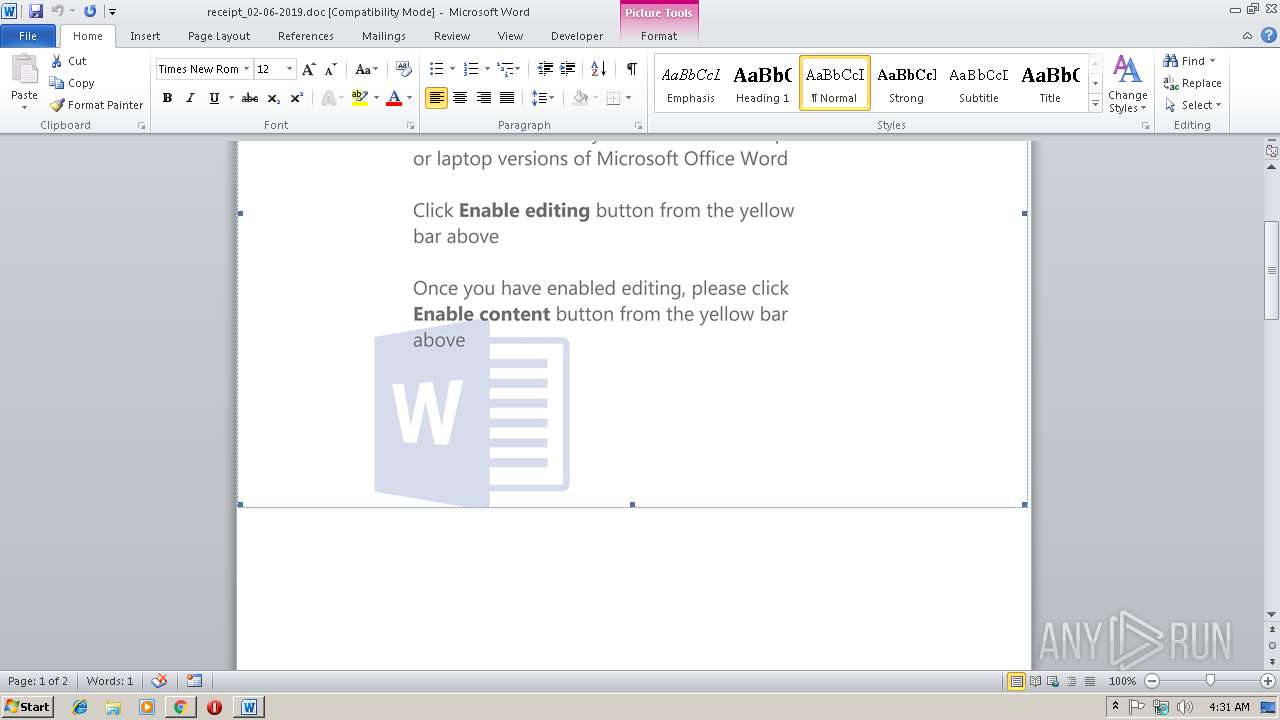The image size is (1280, 720).
Task: Switch to the References tab
Action: coord(306,36)
